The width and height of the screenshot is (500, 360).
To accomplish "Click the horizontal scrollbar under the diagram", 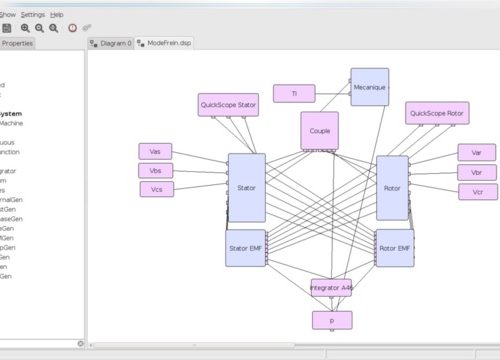I will point(193,346).
